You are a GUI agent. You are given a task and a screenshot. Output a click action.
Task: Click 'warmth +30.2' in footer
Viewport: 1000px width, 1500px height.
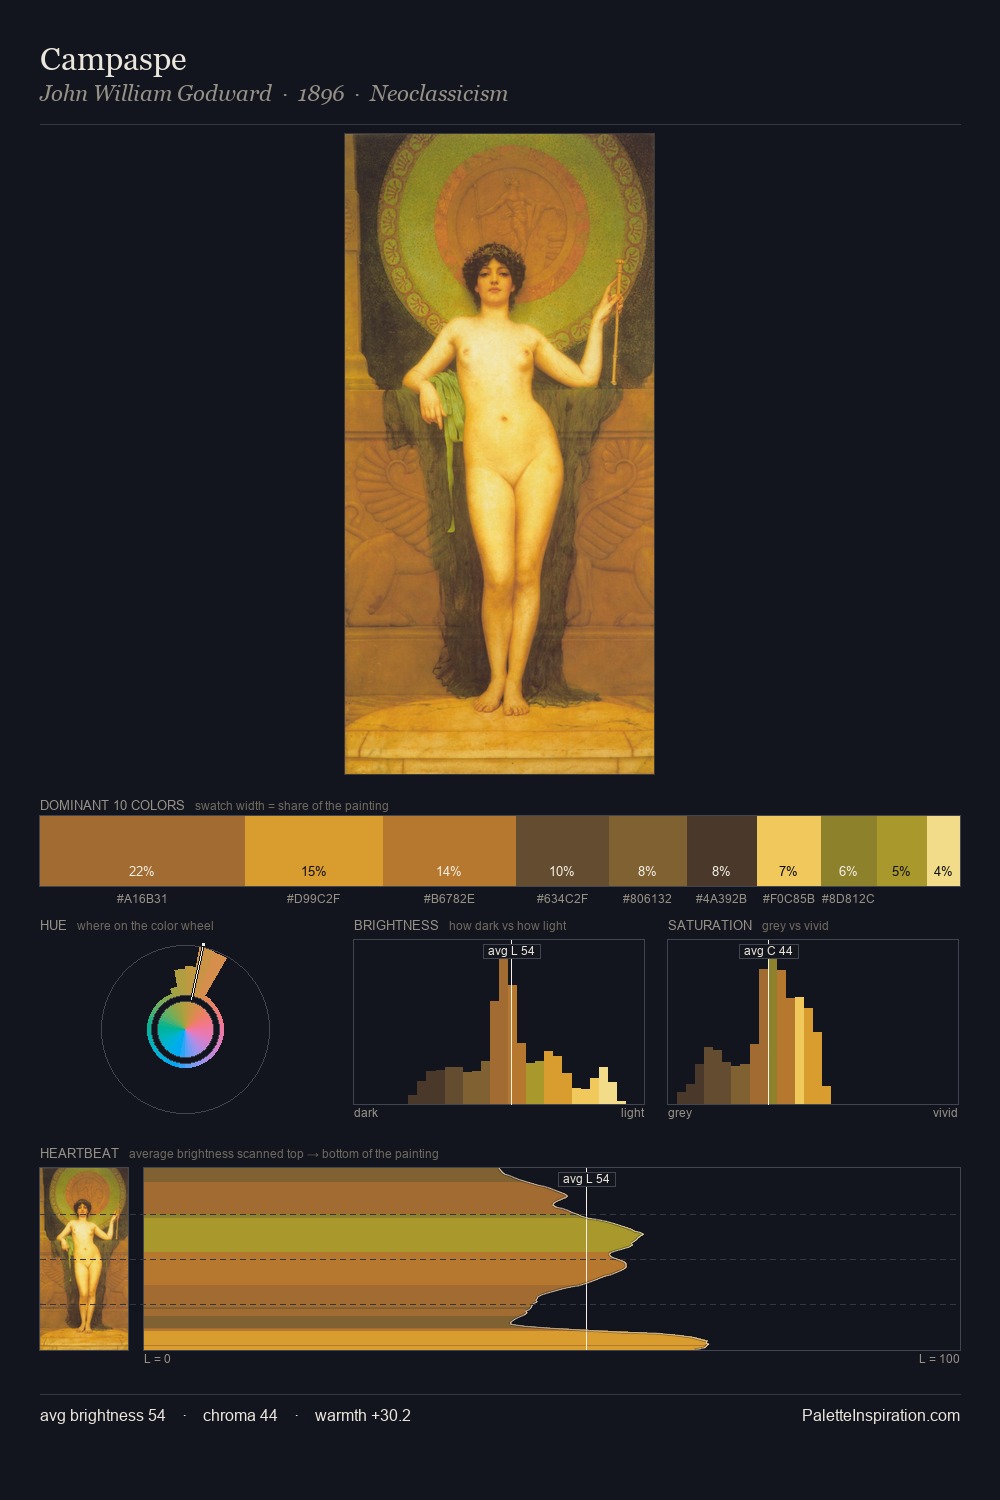pos(363,1416)
